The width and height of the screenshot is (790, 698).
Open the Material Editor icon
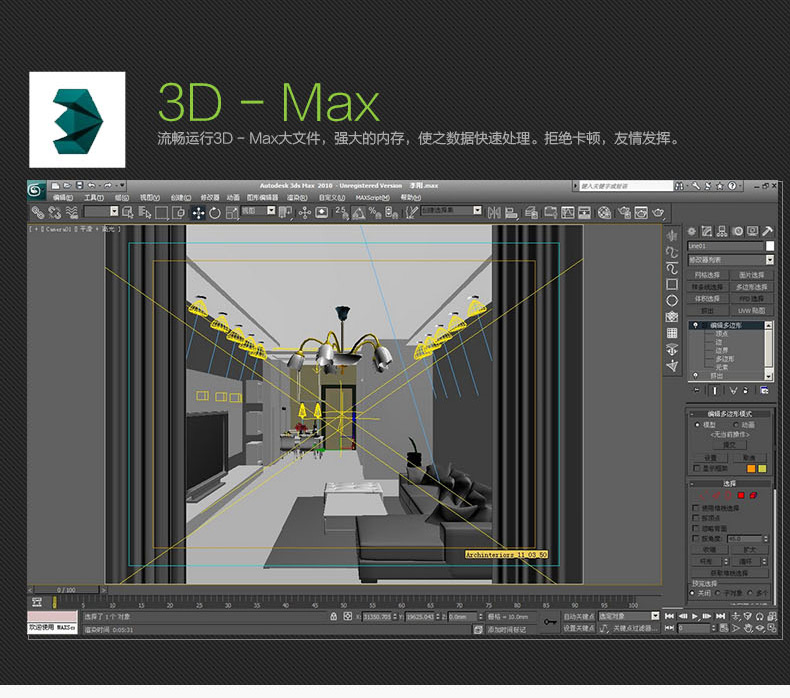(x=605, y=213)
